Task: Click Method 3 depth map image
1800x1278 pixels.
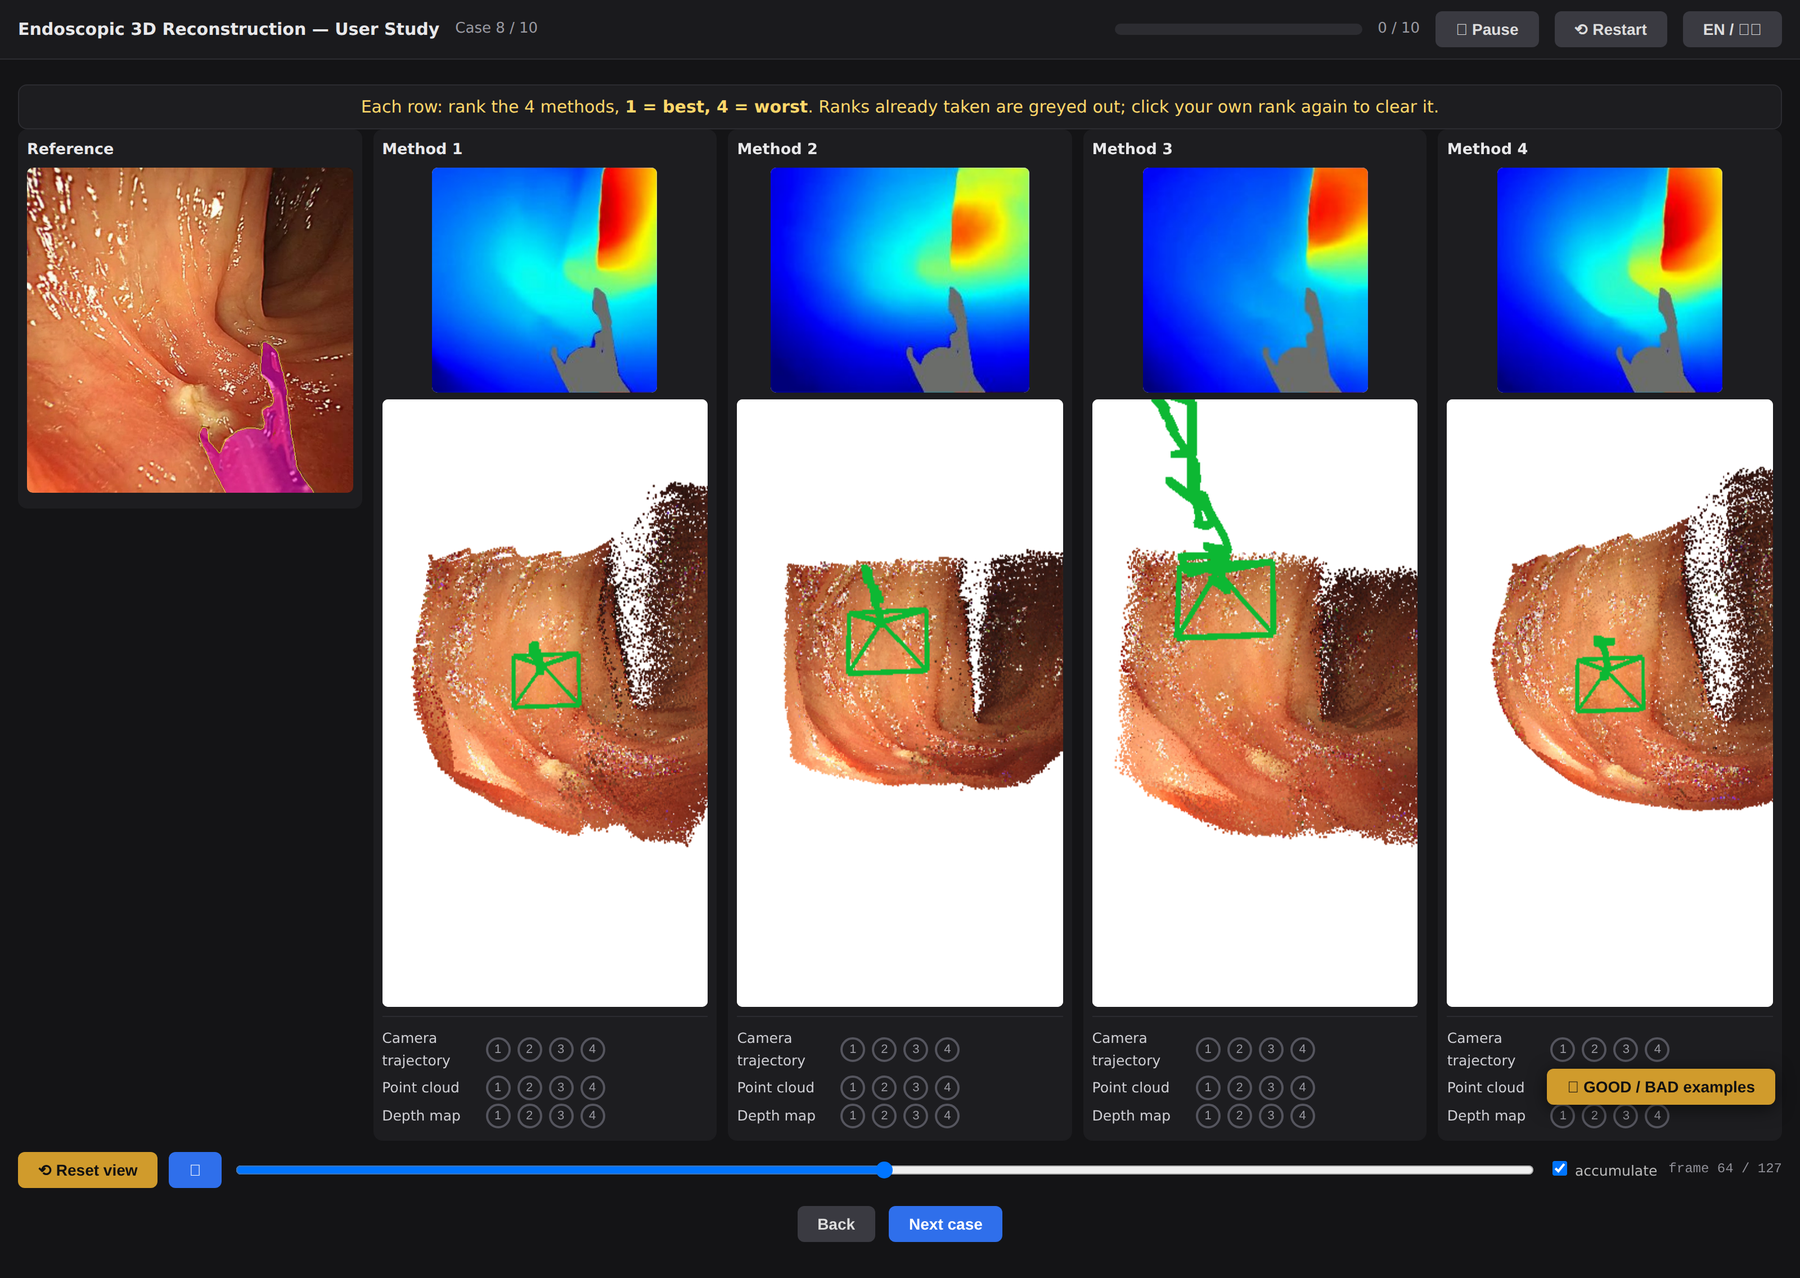Action: point(1255,280)
